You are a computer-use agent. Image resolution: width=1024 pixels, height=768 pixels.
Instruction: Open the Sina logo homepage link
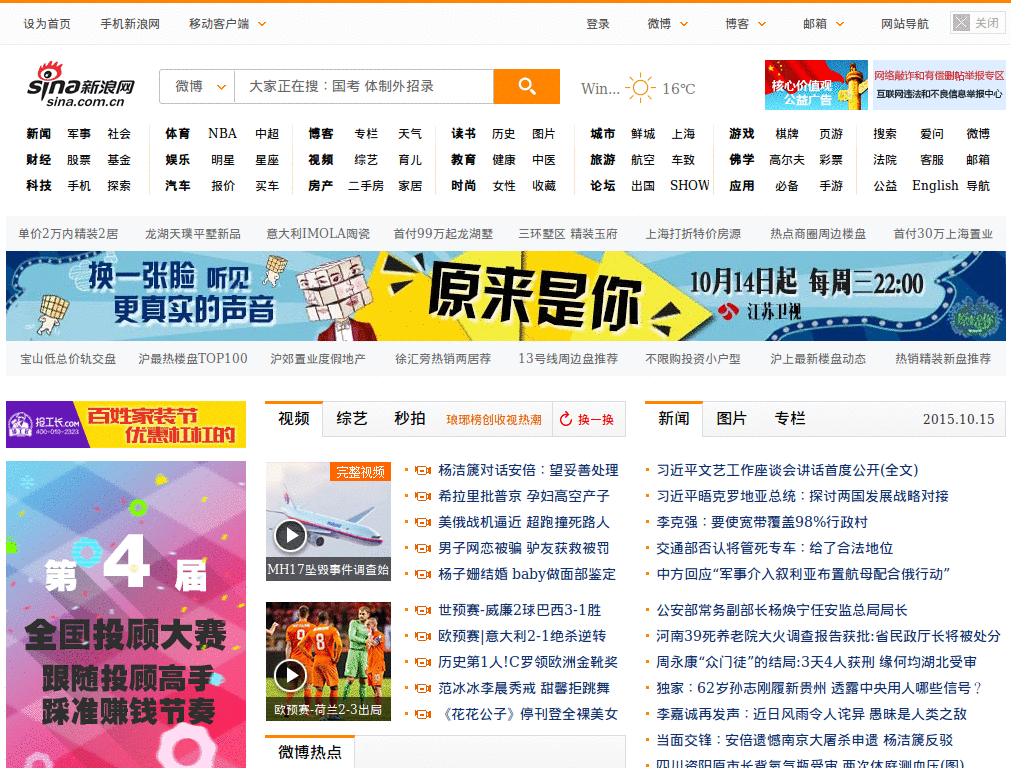[81, 85]
